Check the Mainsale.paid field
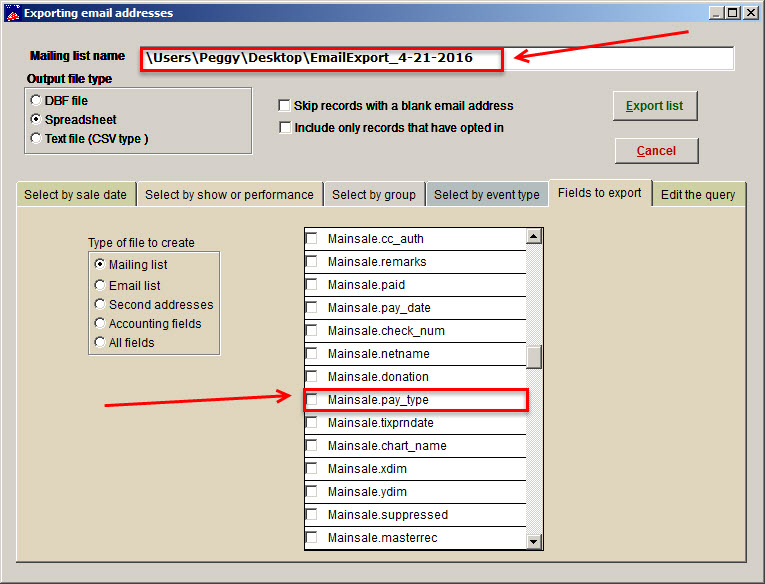 coord(311,284)
